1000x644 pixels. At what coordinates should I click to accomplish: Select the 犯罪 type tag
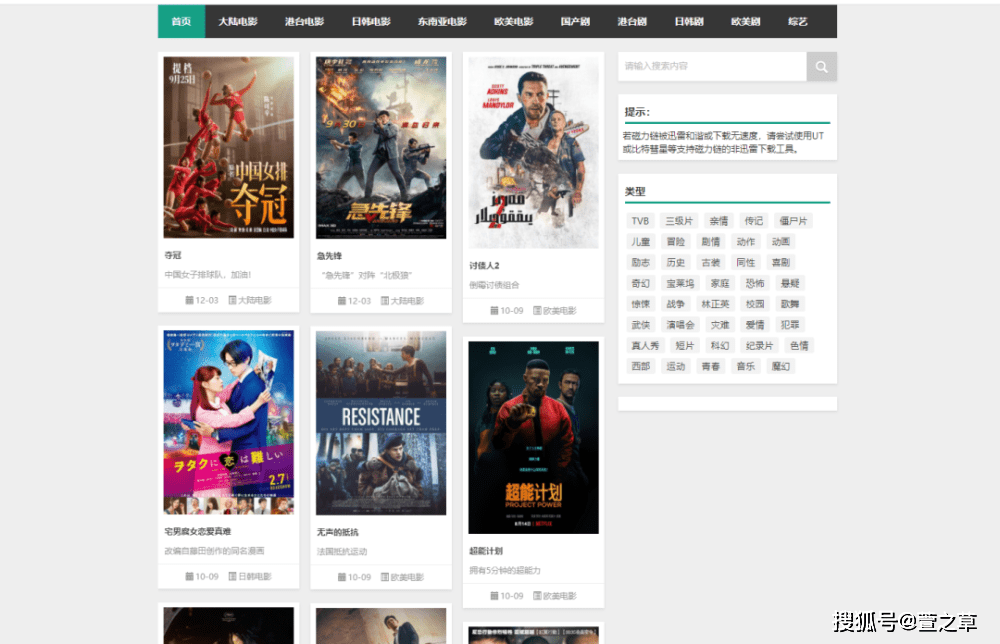(790, 325)
